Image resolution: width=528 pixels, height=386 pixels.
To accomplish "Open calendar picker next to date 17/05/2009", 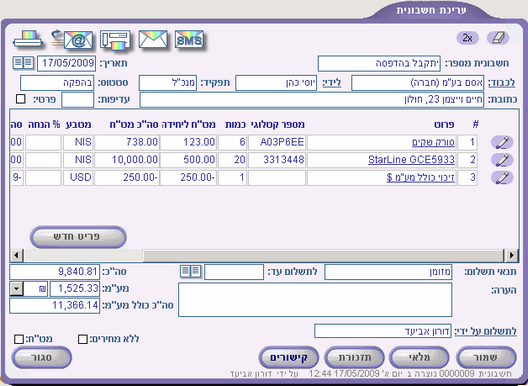I will click(x=23, y=63).
